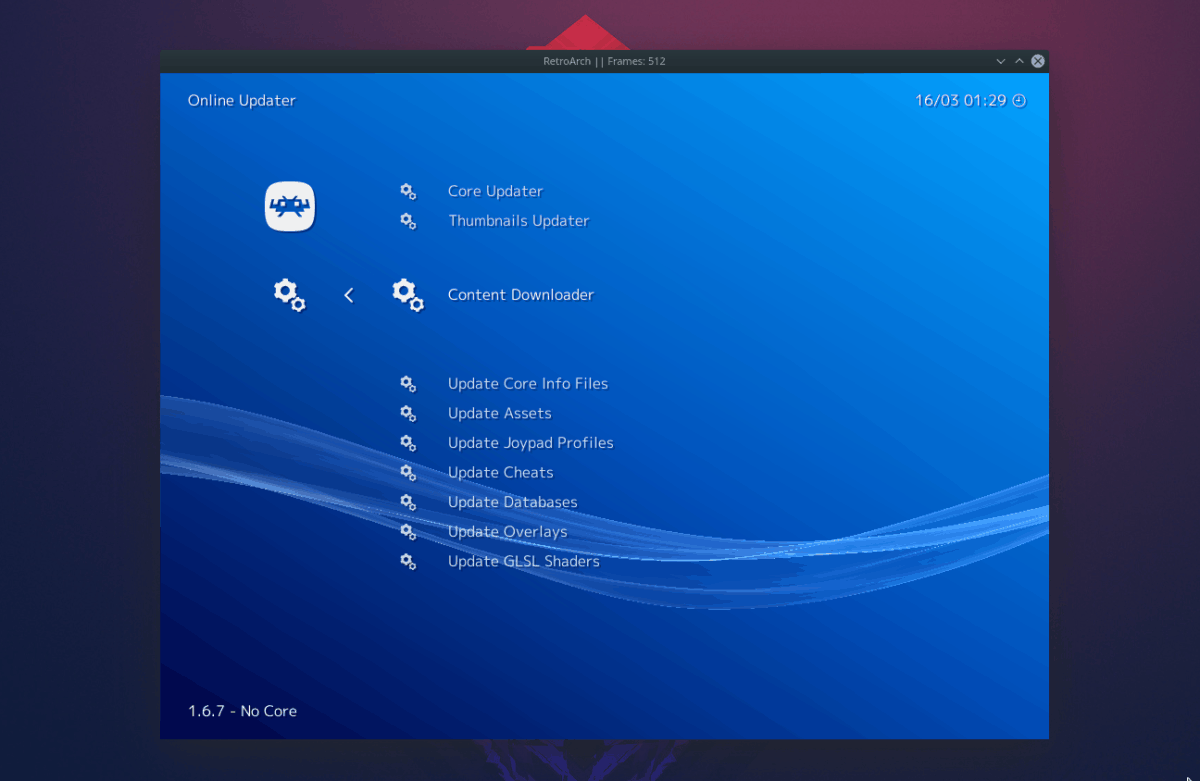Click the Thumbnails Updater gear icon

pyautogui.click(x=408, y=221)
